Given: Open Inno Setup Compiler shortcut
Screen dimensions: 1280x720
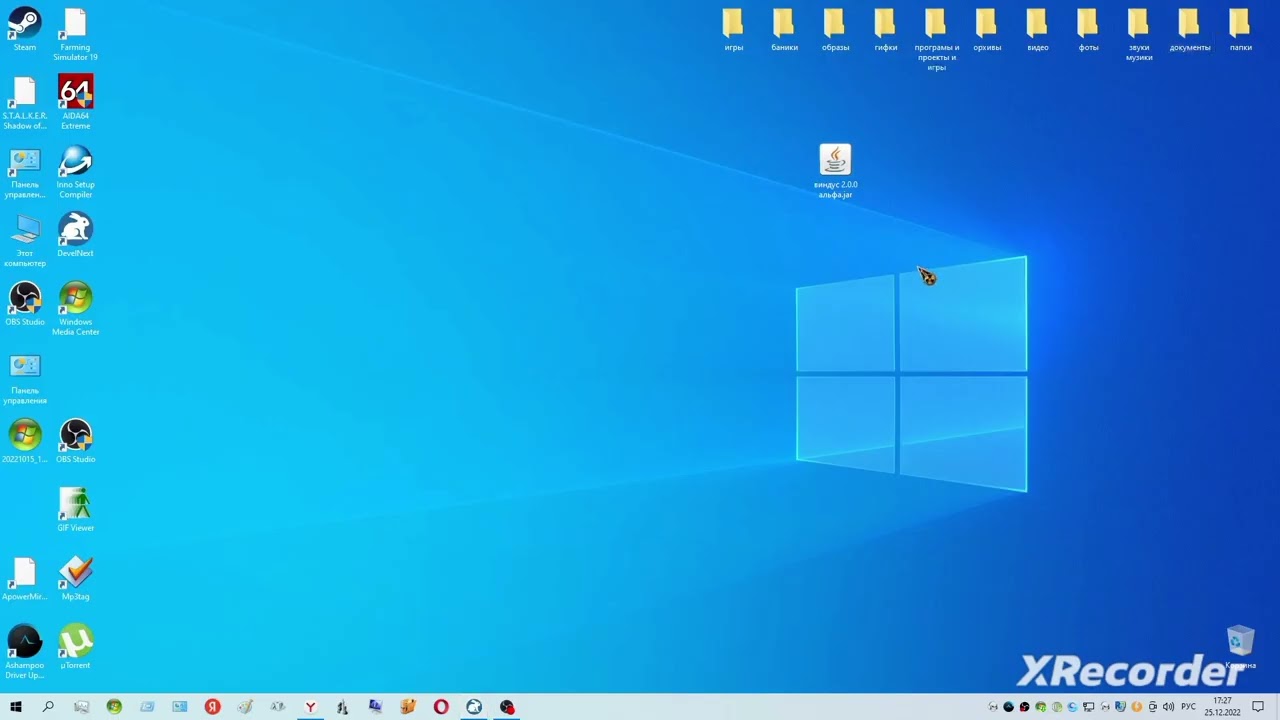Looking at the screenshot, I should (76, 172).
